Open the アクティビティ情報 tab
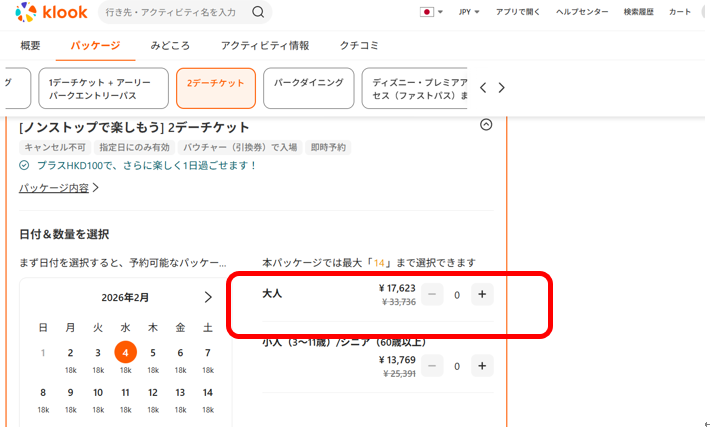 pyautogui.click(x=265, y=46)
